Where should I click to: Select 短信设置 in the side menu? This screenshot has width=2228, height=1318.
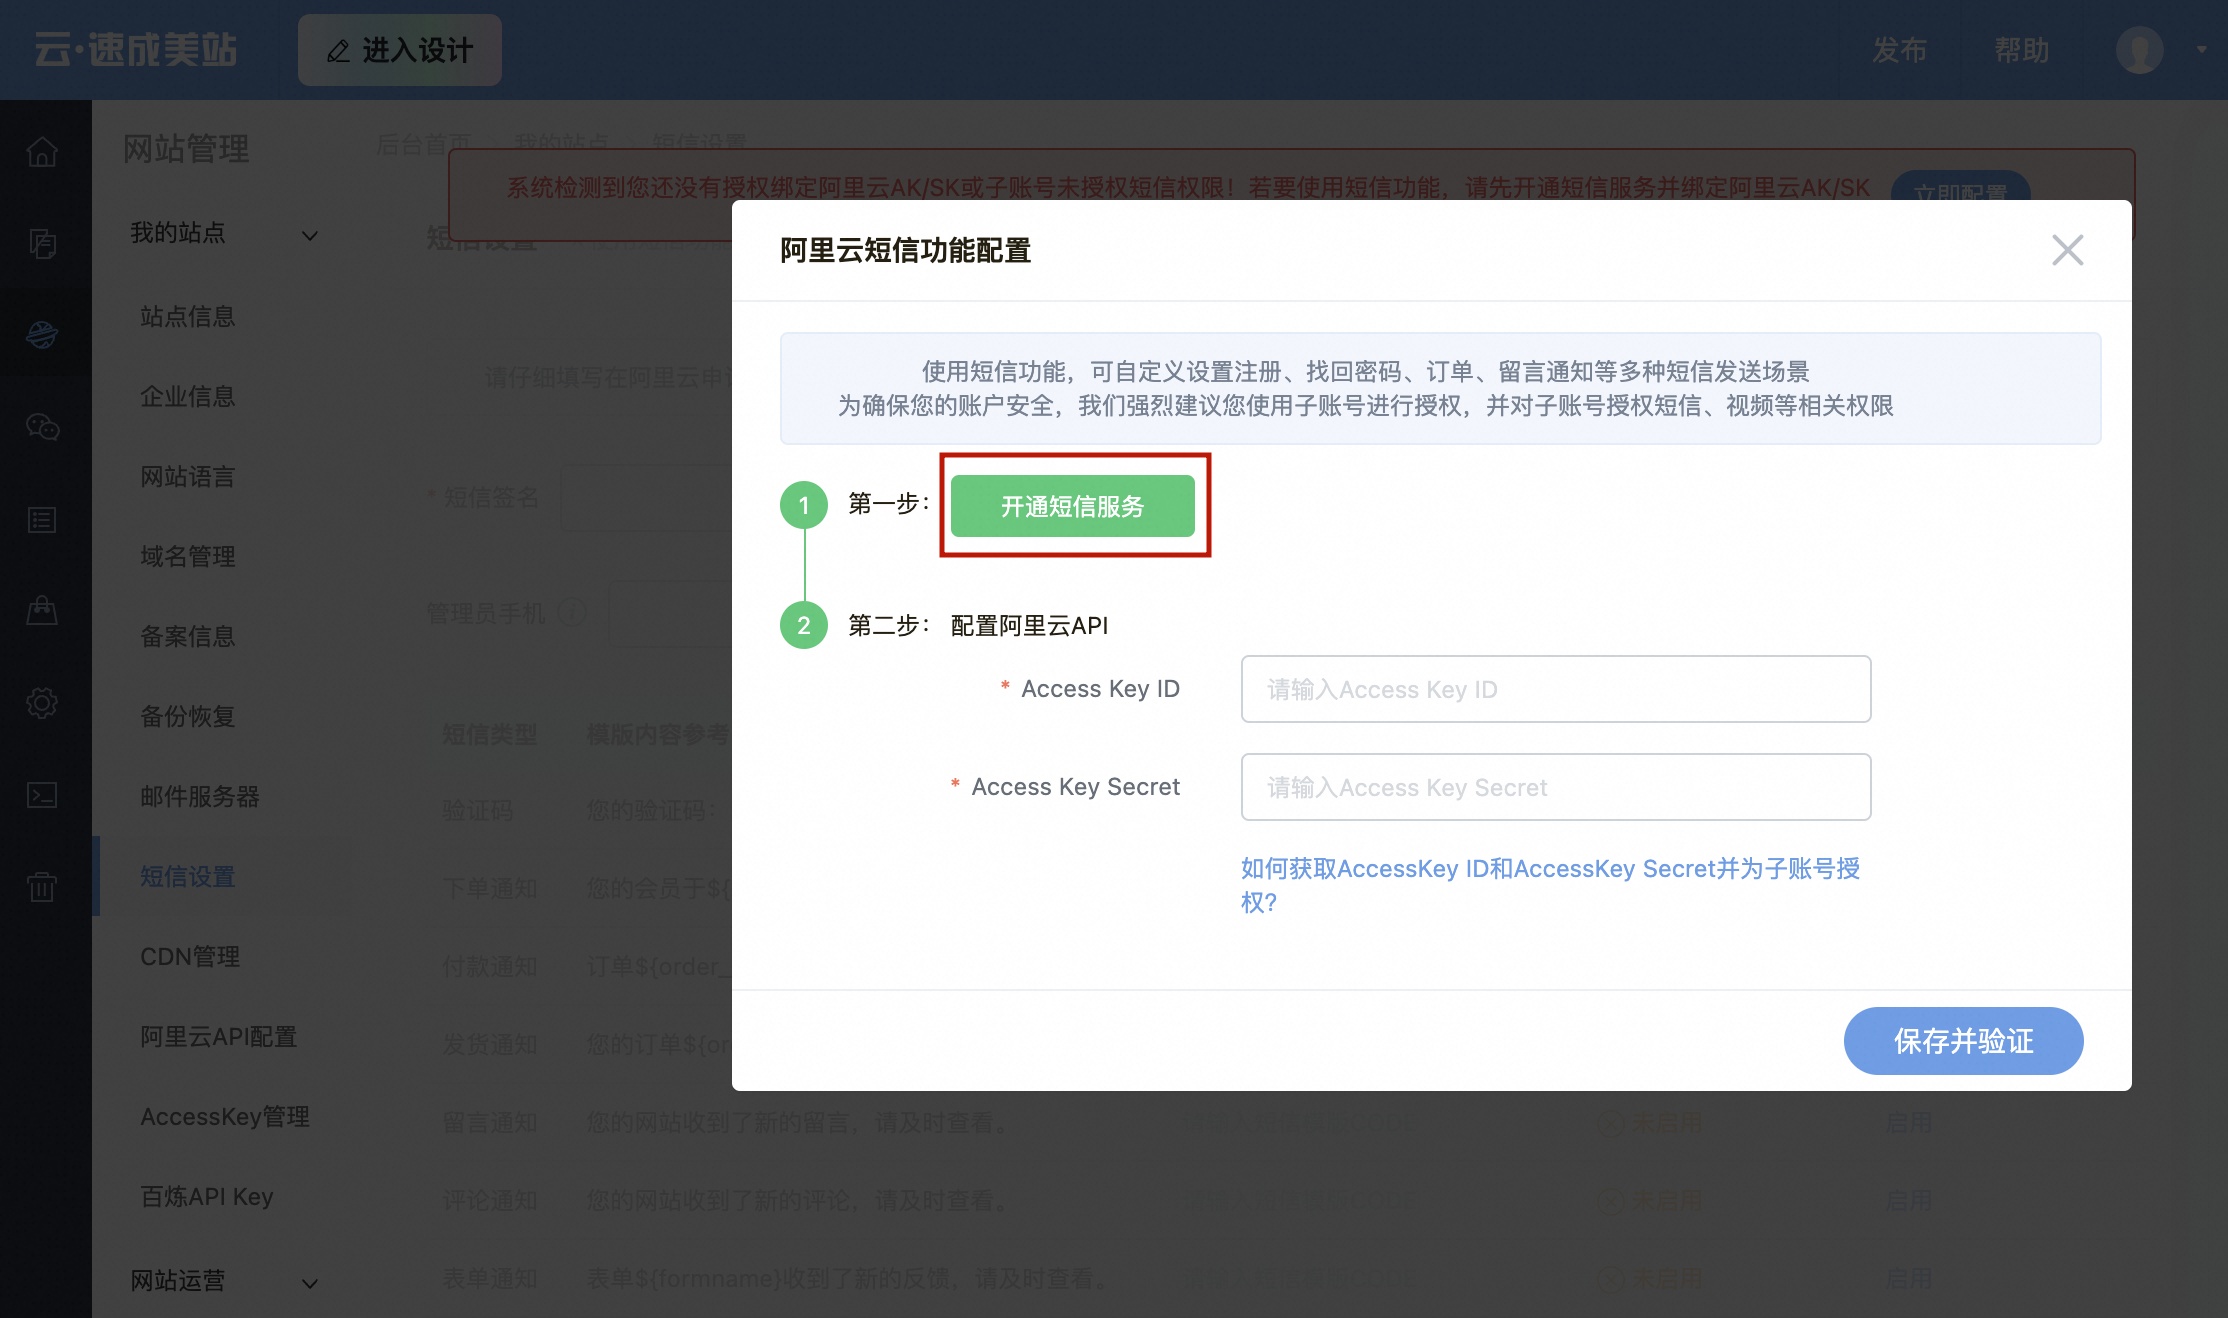pyautogui.click(x=188, y=877)
